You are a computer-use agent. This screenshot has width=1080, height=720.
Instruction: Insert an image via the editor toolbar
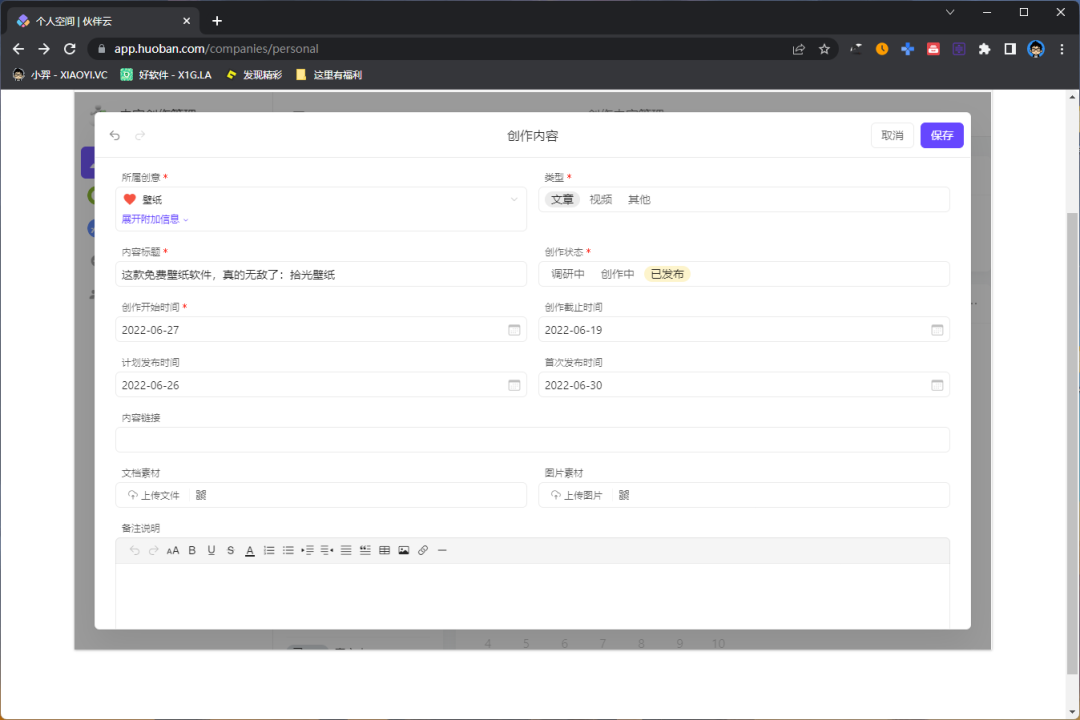pos(403,550)
